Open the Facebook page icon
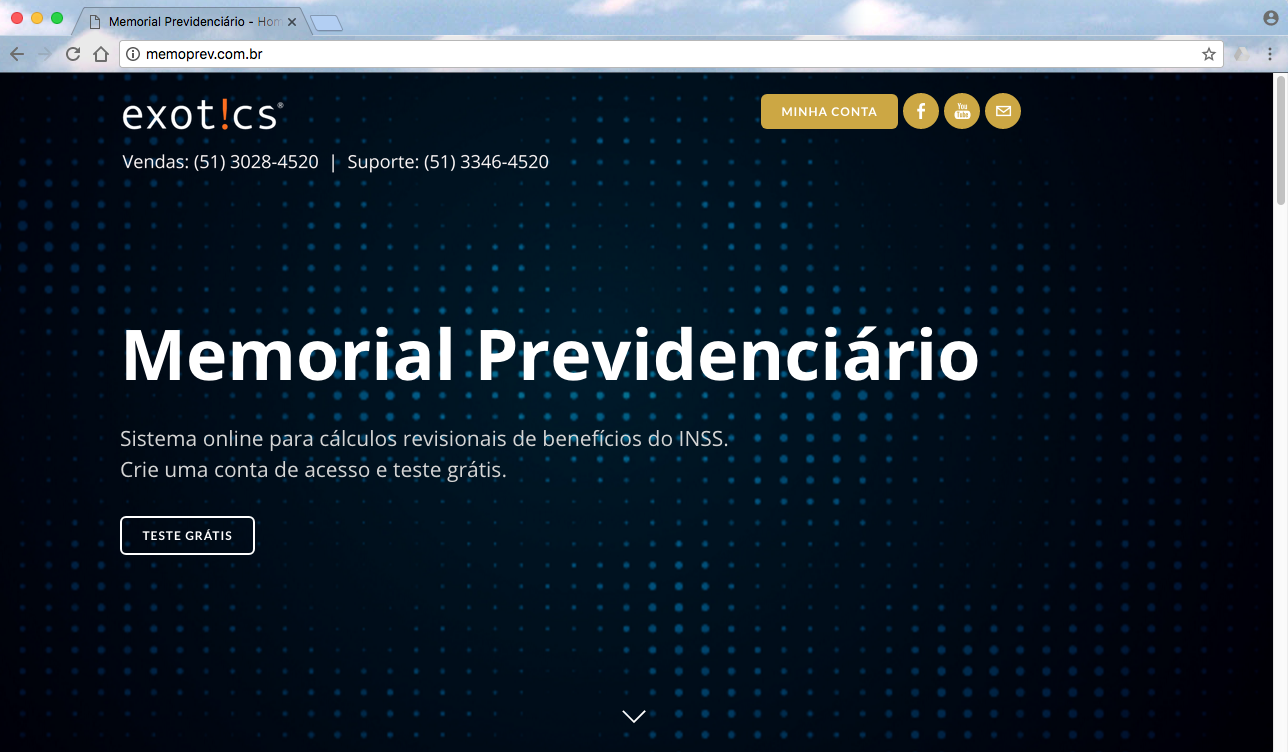1288x752 pixels. pyautogui.click(x=920, y=111)
